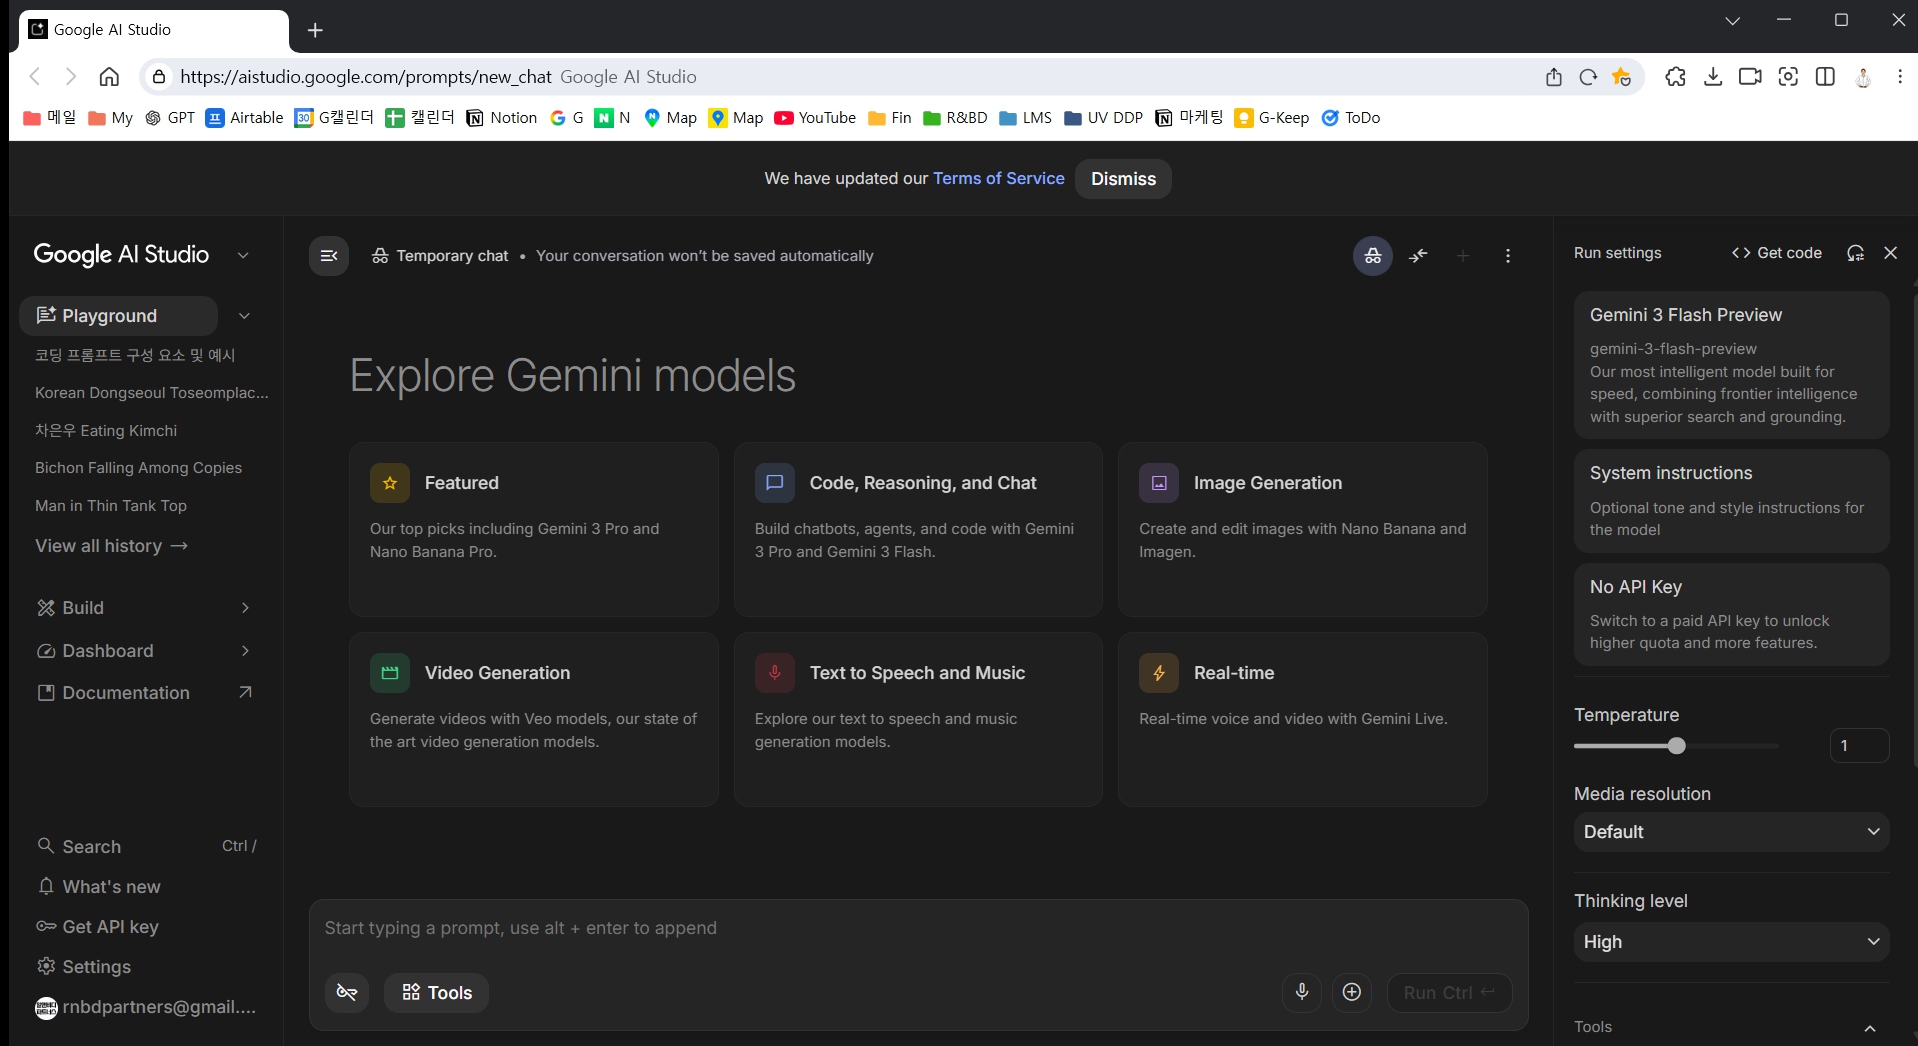Viewport: 1918px width, 1046px height.
Task: Click Get API key in sidebar
Action: click(x=98, y=927)
